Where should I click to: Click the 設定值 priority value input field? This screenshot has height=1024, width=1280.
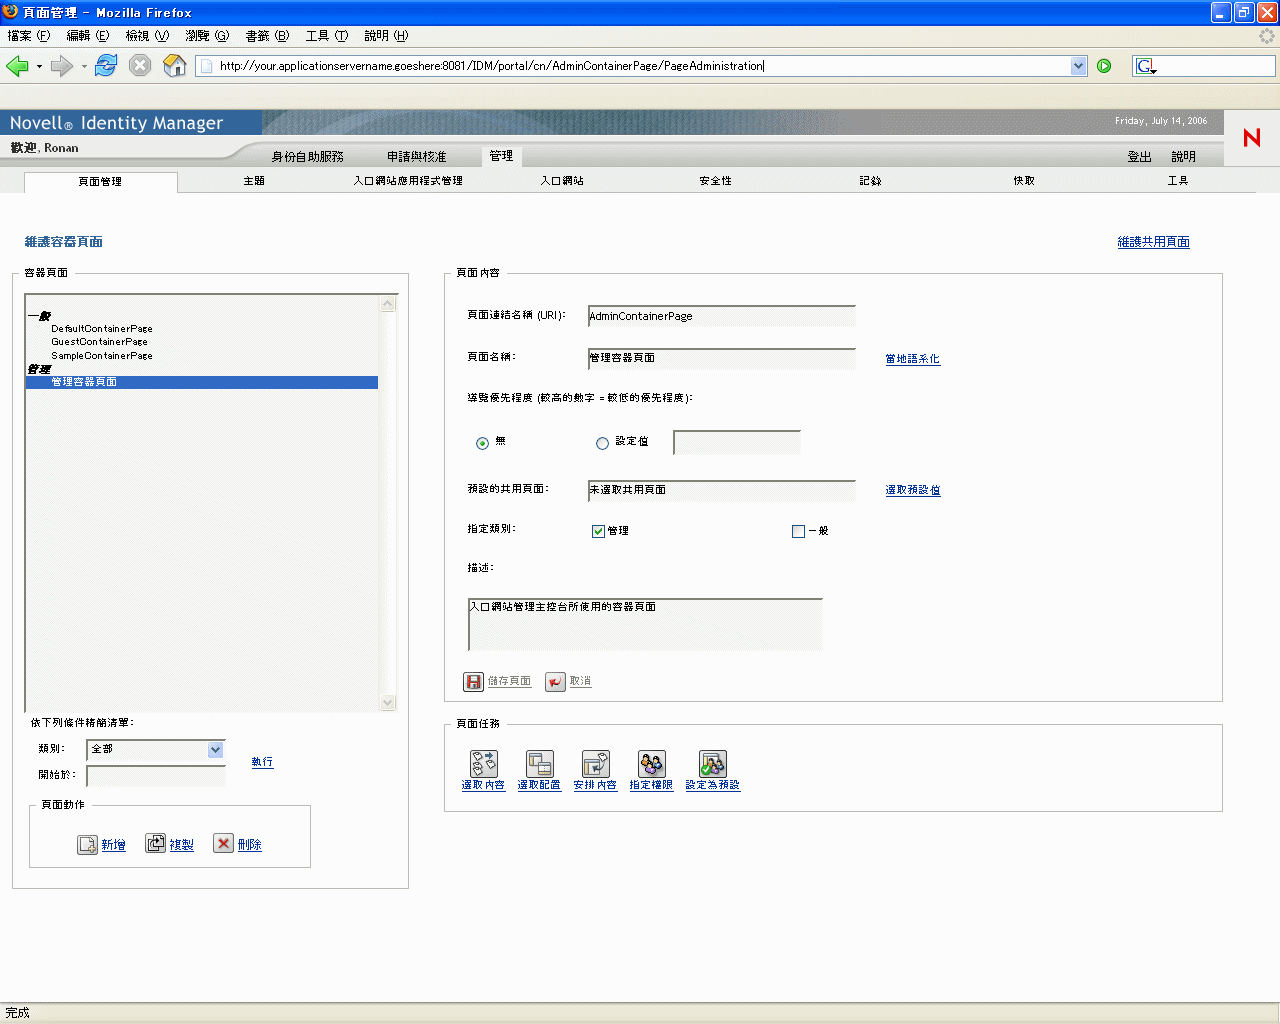[737, 442]
